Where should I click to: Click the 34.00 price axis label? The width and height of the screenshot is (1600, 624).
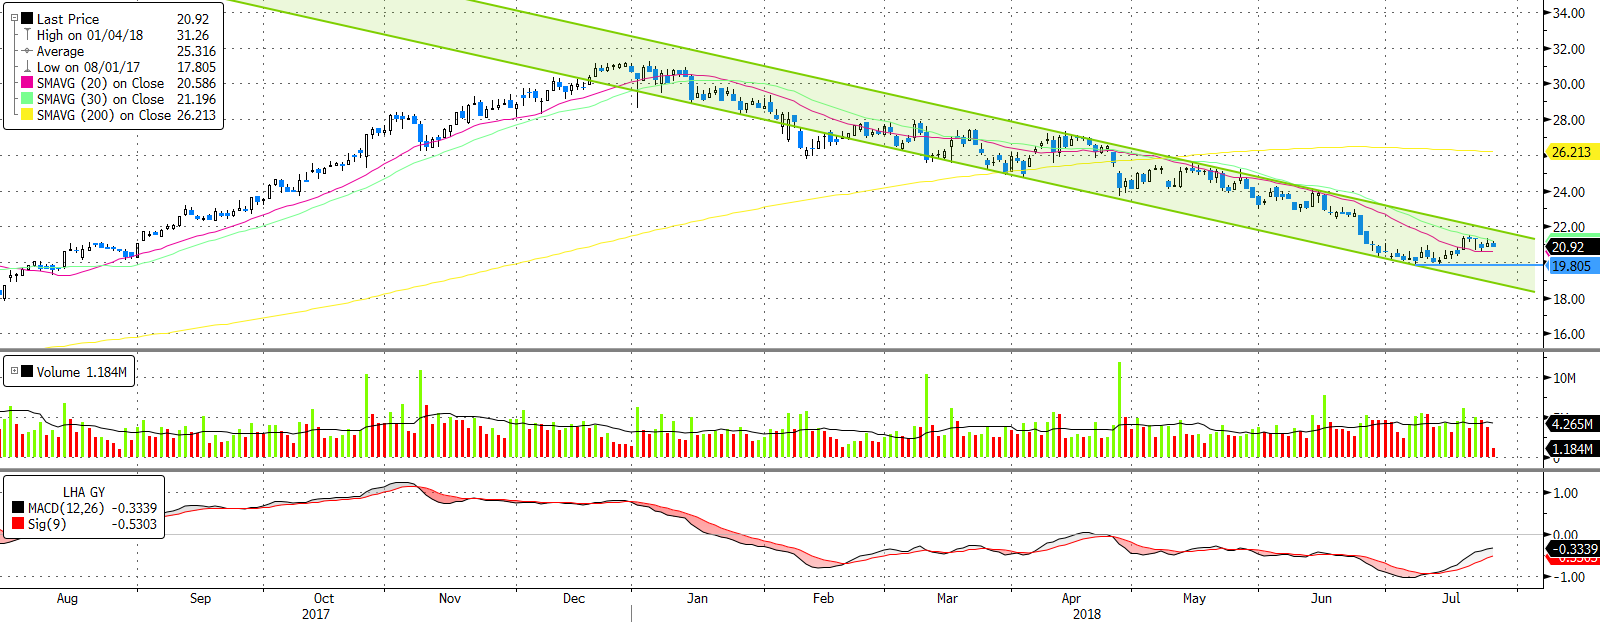pos(1568,13)
